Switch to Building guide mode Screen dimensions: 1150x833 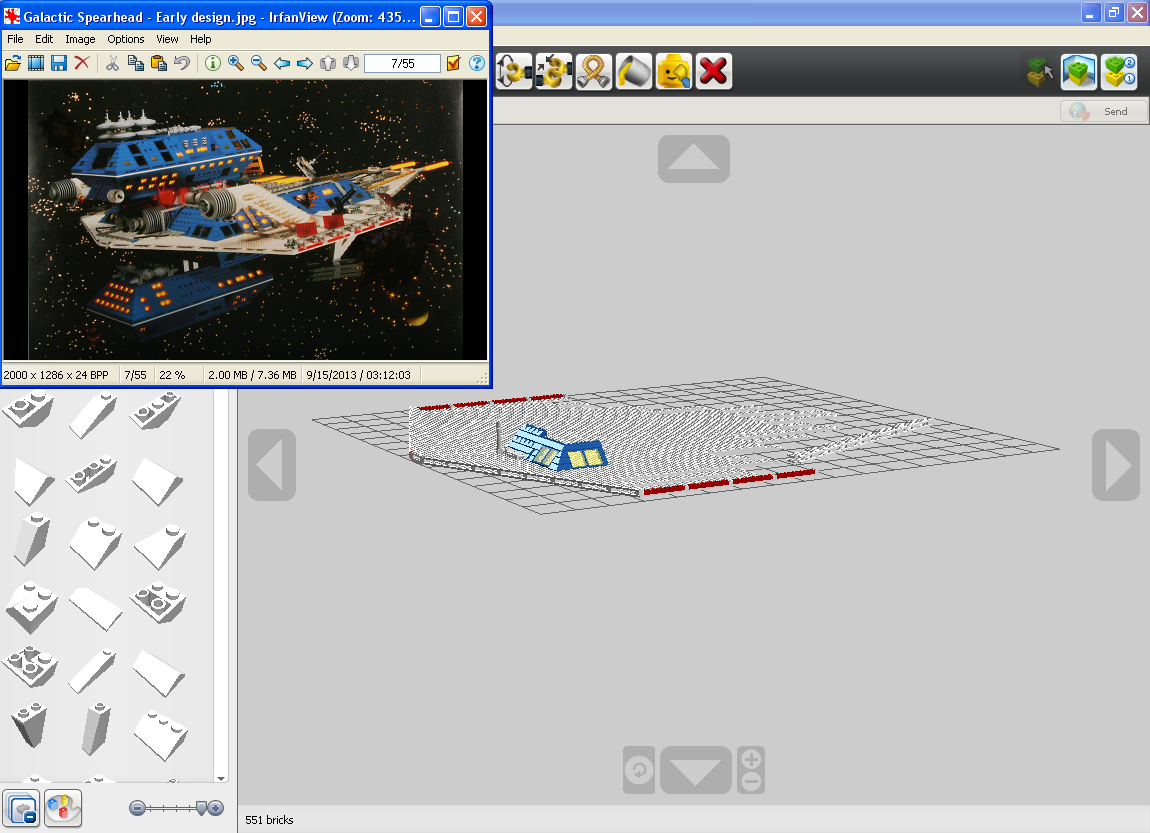click(1119, 72)
